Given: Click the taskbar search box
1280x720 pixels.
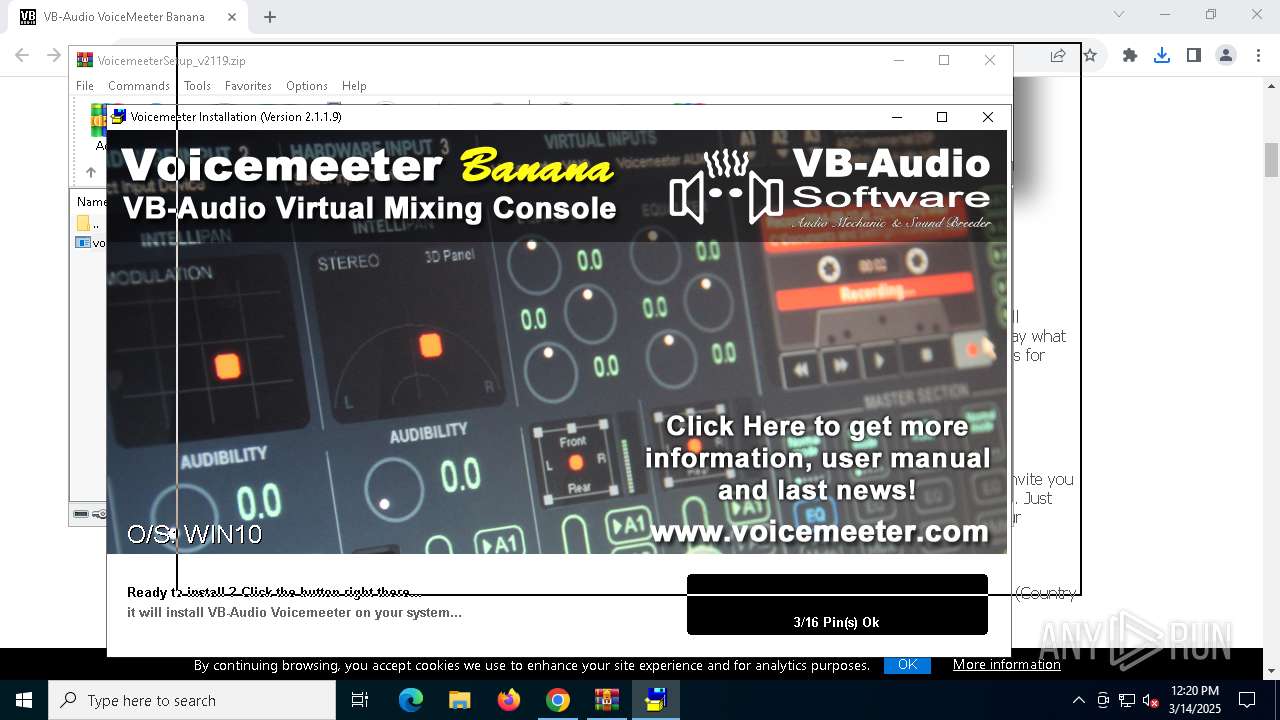Looking at the screenshot, I should (192, 700).
